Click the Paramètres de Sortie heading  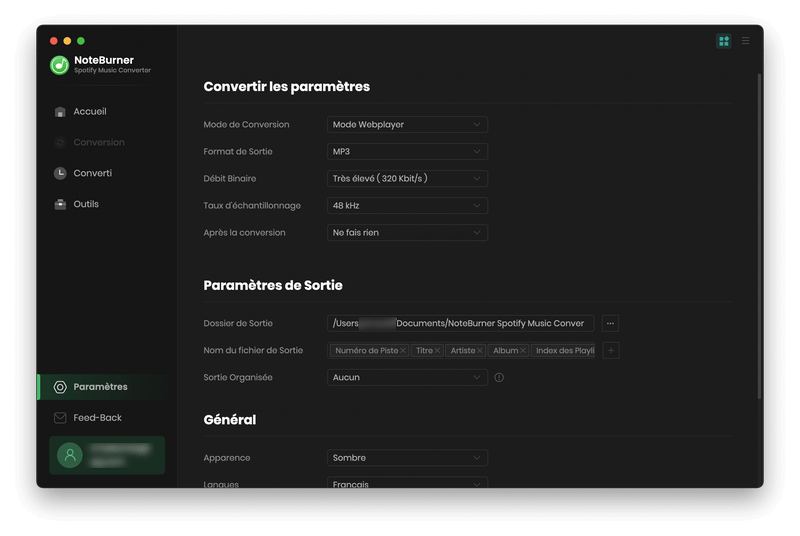(x=272, y=285)
